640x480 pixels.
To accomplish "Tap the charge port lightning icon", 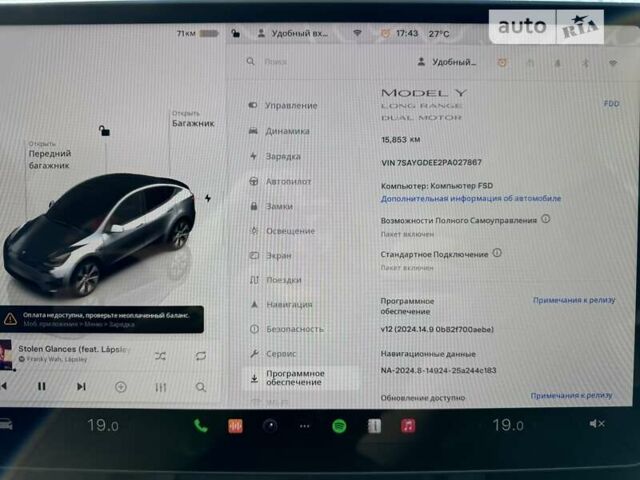I will coord(208,198).
